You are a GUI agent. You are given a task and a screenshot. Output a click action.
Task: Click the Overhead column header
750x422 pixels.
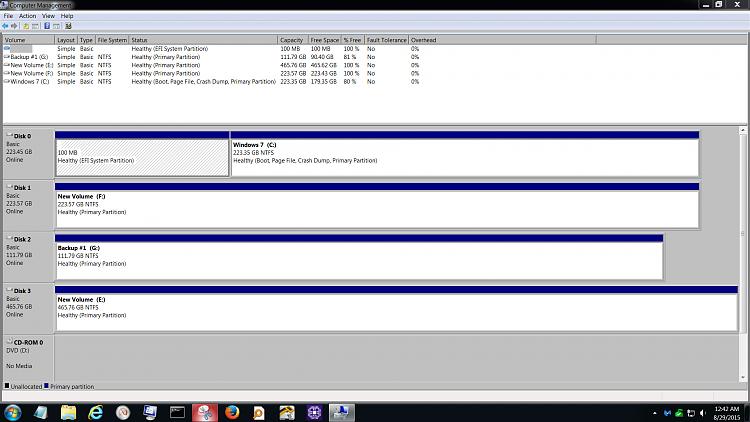click(502, 40)
